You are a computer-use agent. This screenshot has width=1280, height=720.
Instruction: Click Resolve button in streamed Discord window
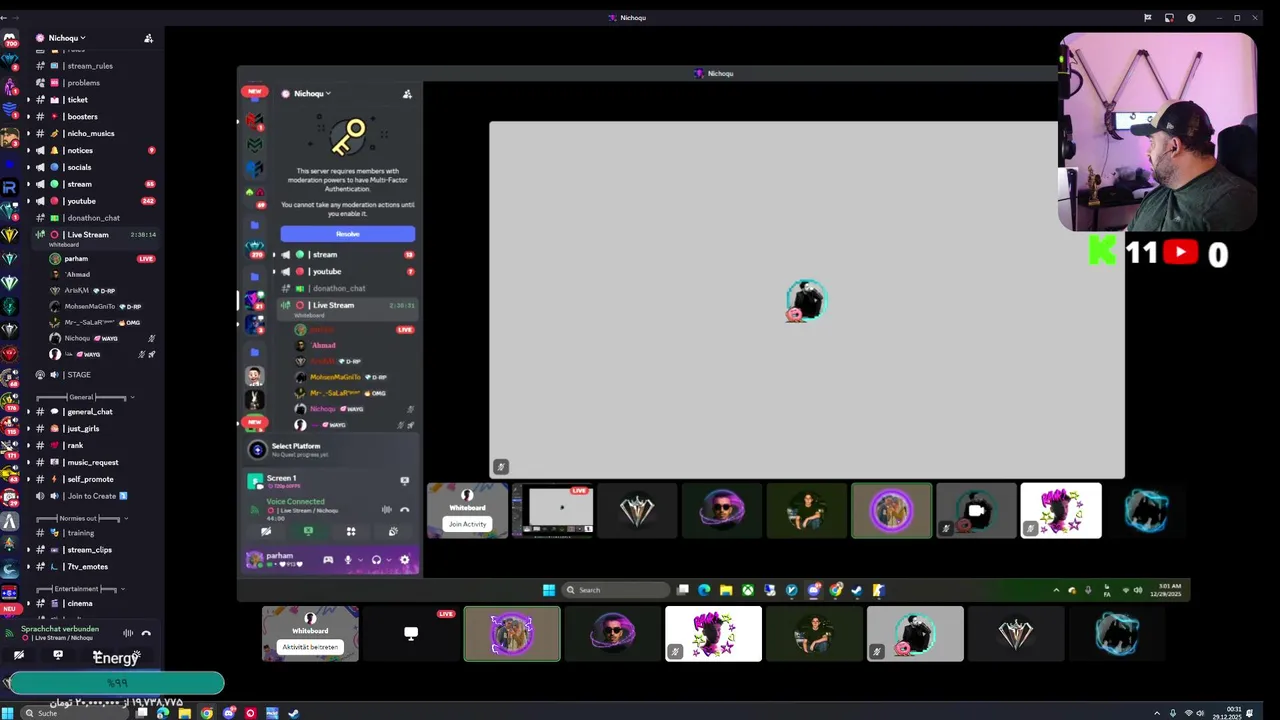pyautogui.click(x=347, y=234)
